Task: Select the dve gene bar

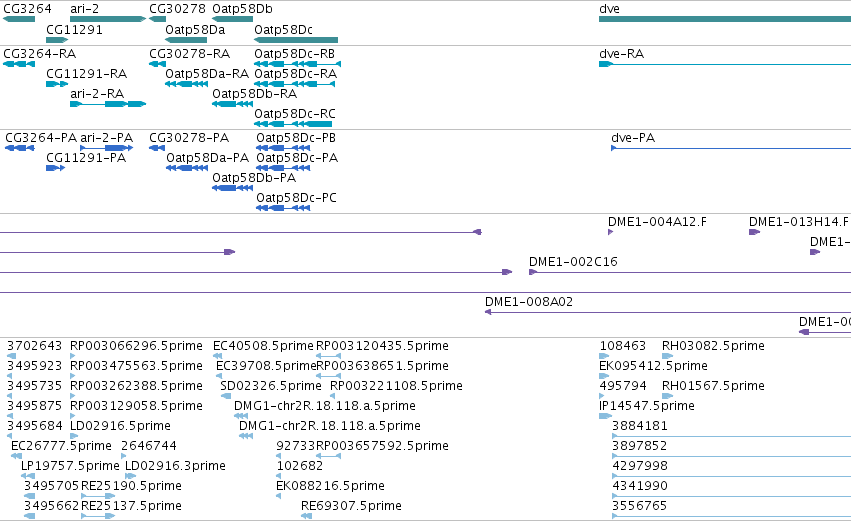Action: tap(725, 19)
